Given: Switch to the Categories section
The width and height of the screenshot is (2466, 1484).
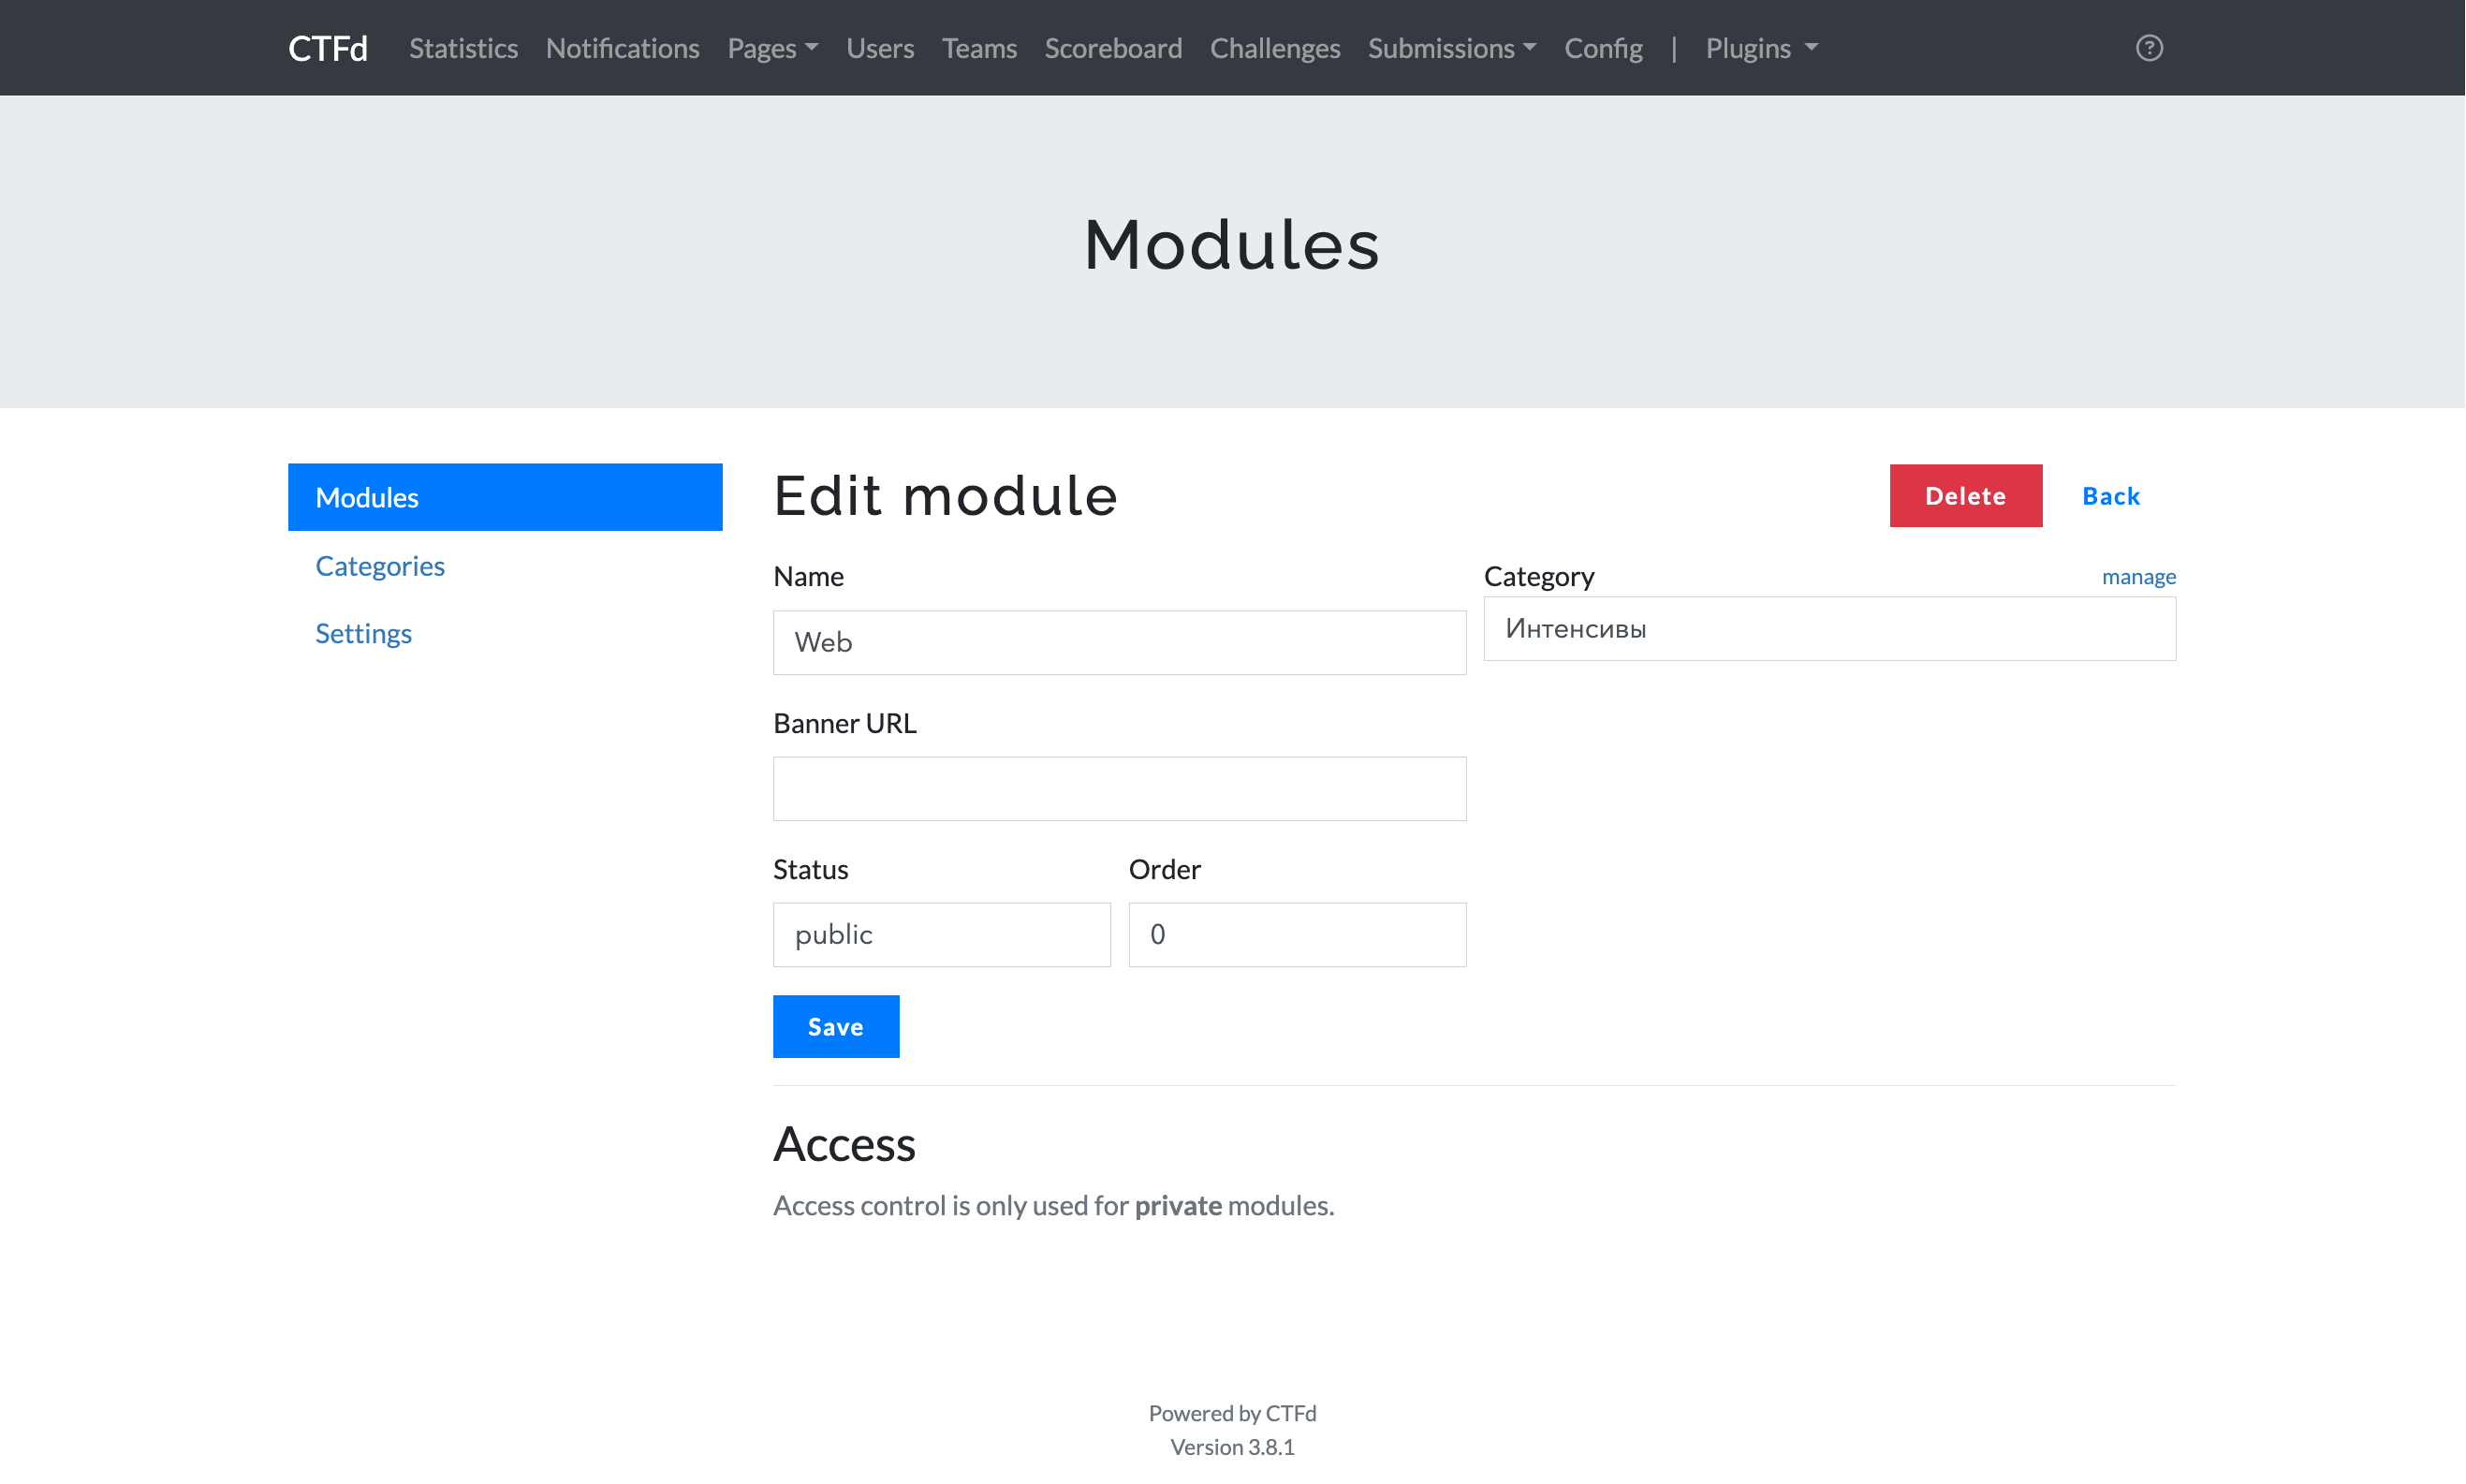Looking at the screenshot, I should 380,565.
